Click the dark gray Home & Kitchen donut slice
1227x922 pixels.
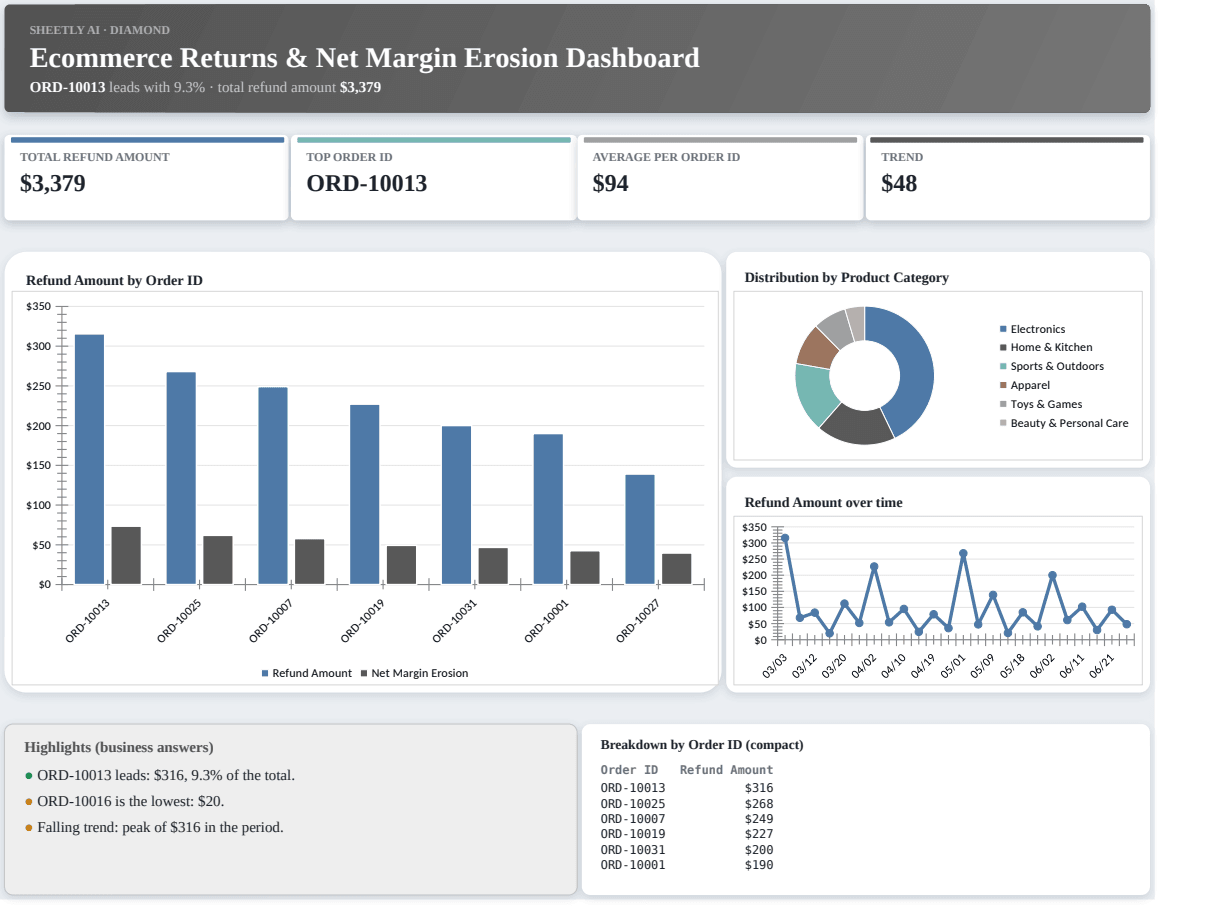pyautogui.click(x=858, y=424)
